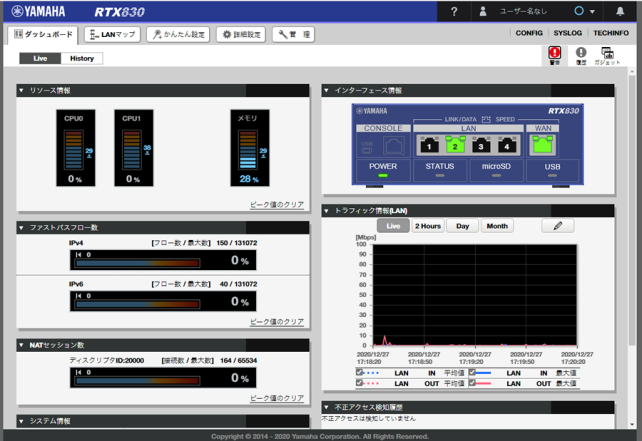Switch to the LANマップ tab
The height and width of the screenshot is (441, 642).
(112, 34)
